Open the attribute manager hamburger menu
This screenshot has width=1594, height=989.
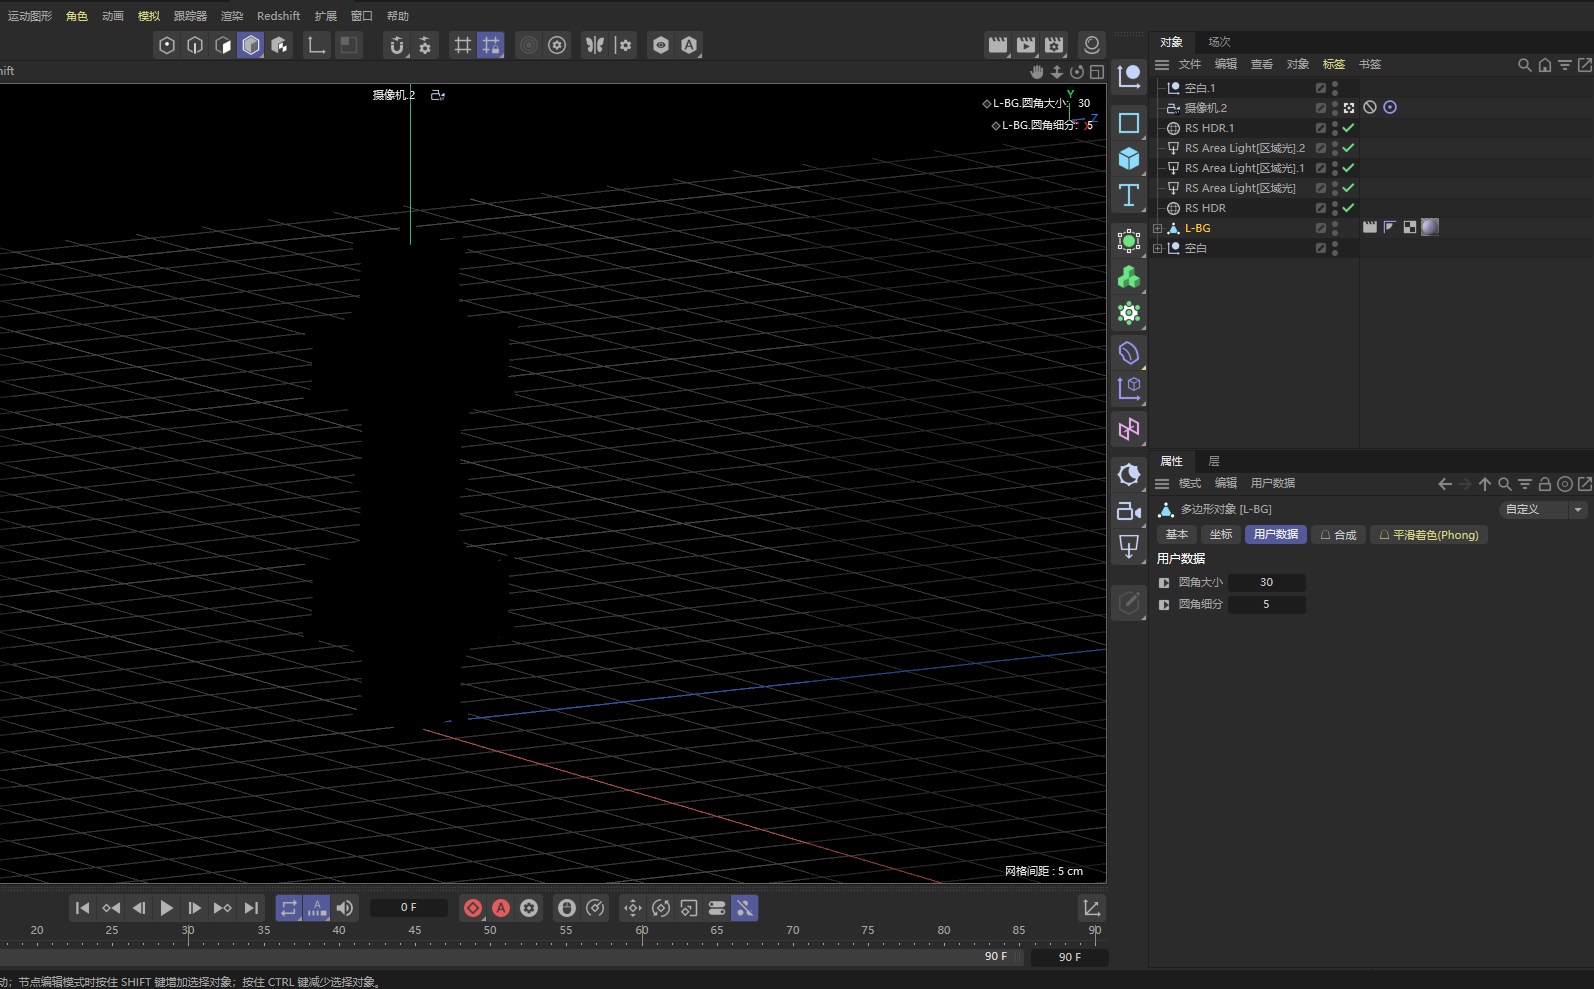(1162, 483)
